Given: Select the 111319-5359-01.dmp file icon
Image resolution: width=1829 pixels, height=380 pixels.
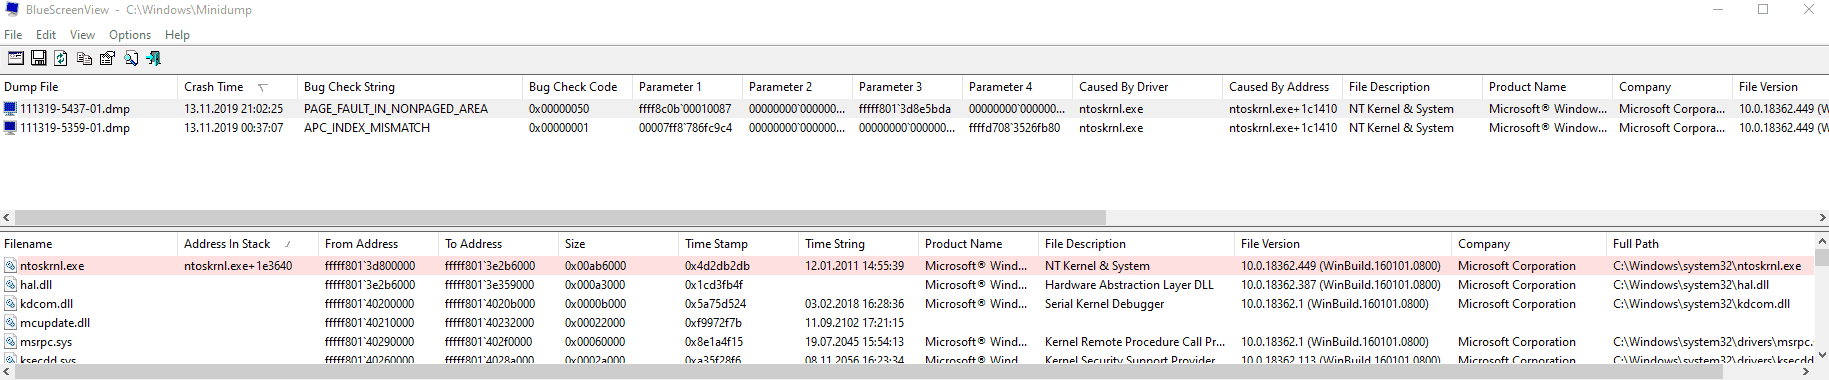Looking at the screenshot, I should pyautogui.click(x=11, y=128).
